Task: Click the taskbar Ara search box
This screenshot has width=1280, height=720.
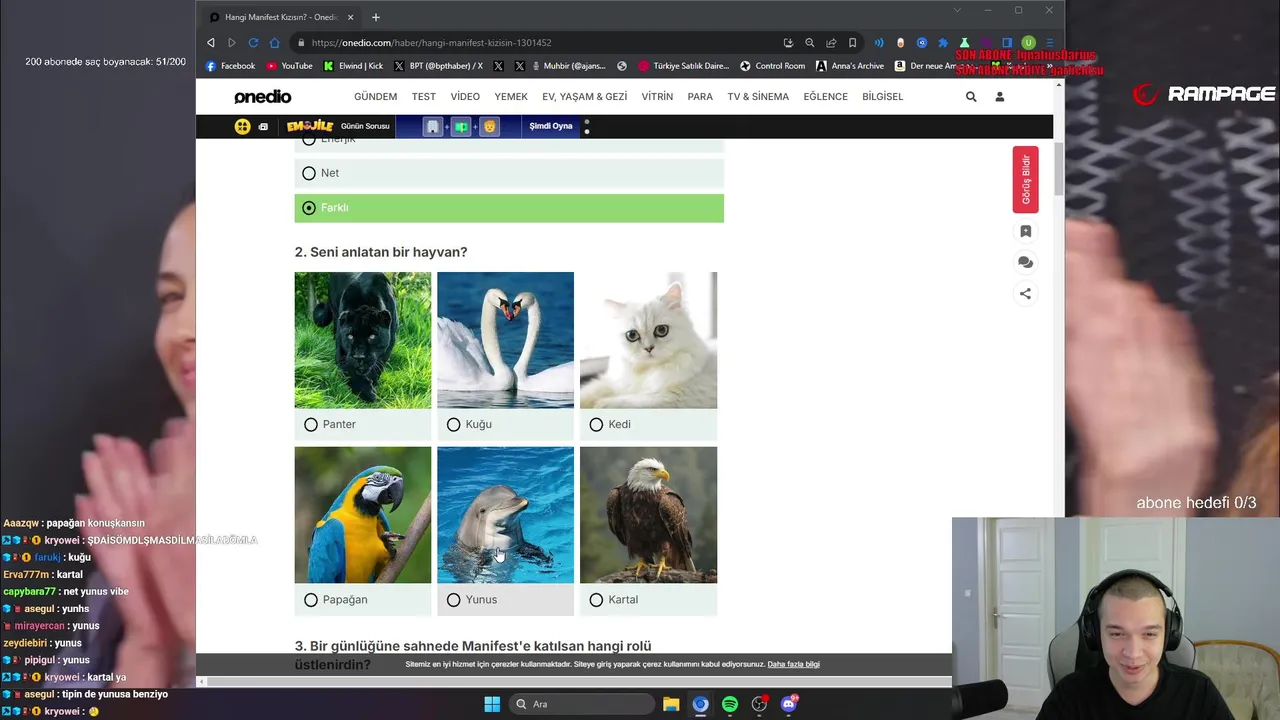Action: 581,704
